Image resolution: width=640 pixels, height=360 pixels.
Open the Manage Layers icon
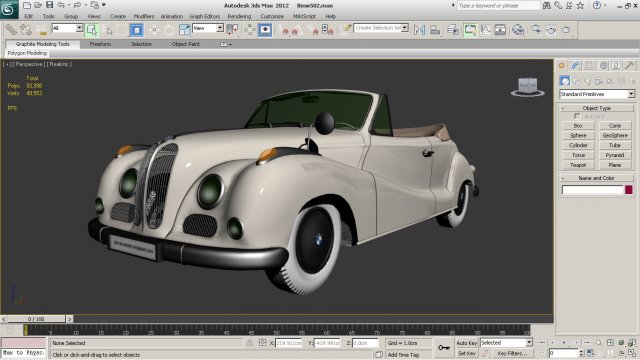453,30
